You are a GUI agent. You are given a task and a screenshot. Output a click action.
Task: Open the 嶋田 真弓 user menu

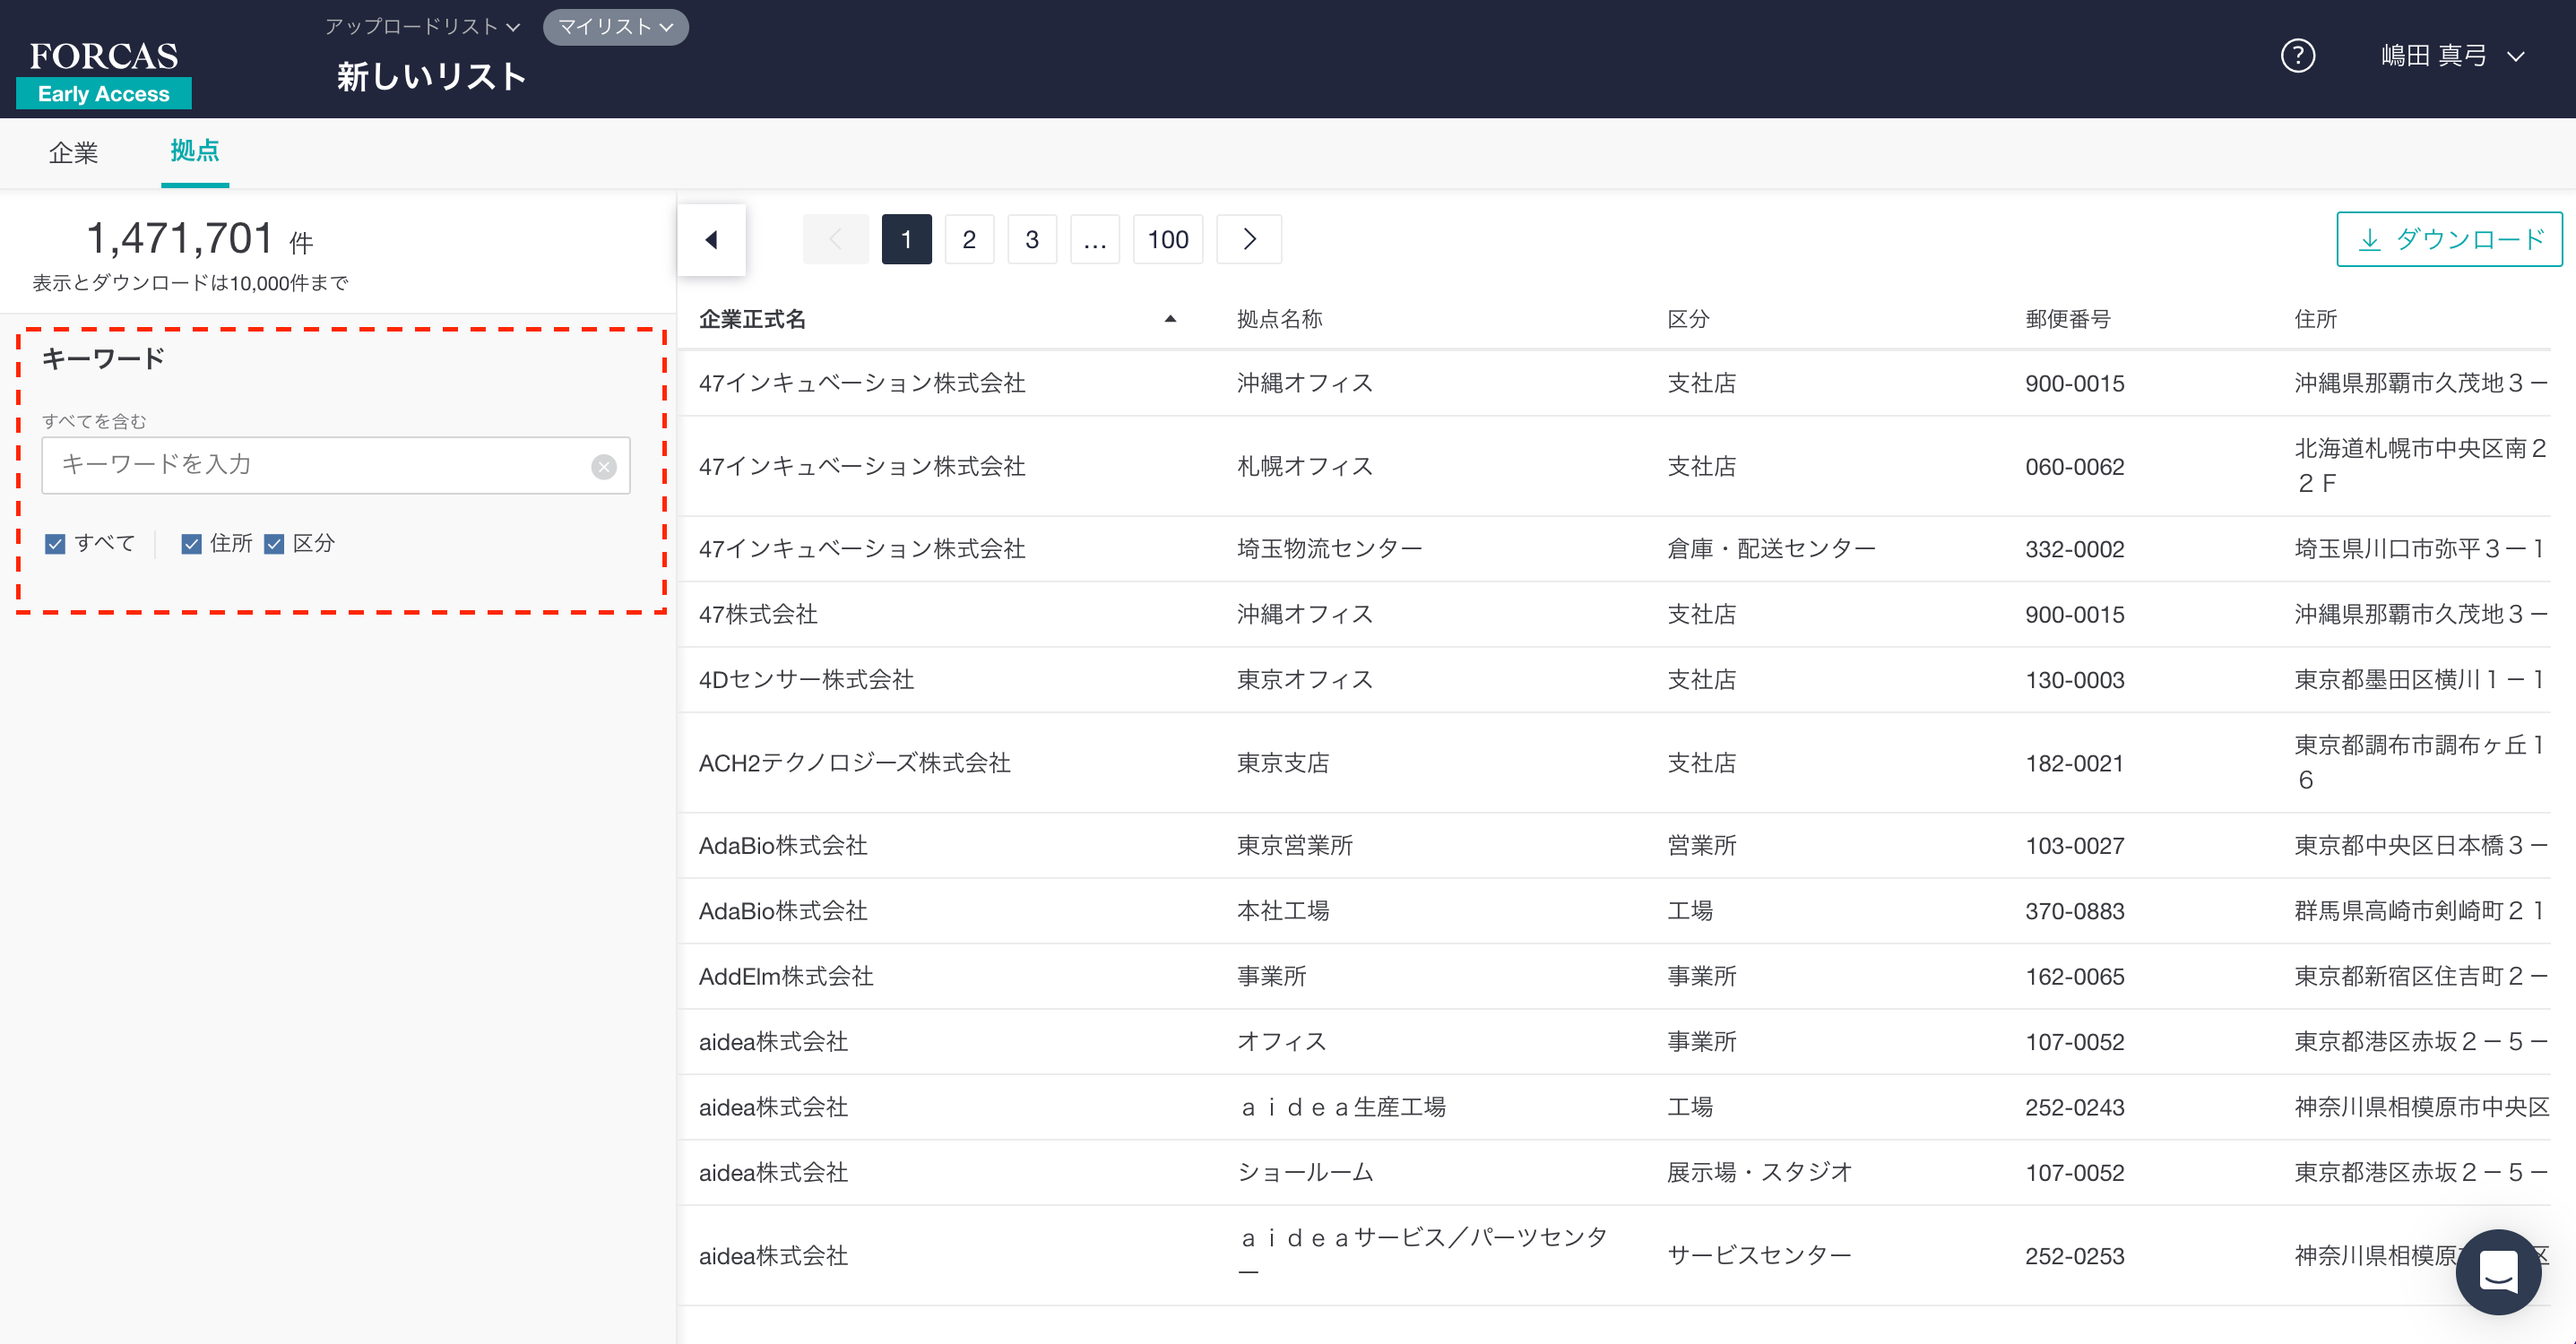(x=2451, y=56)
